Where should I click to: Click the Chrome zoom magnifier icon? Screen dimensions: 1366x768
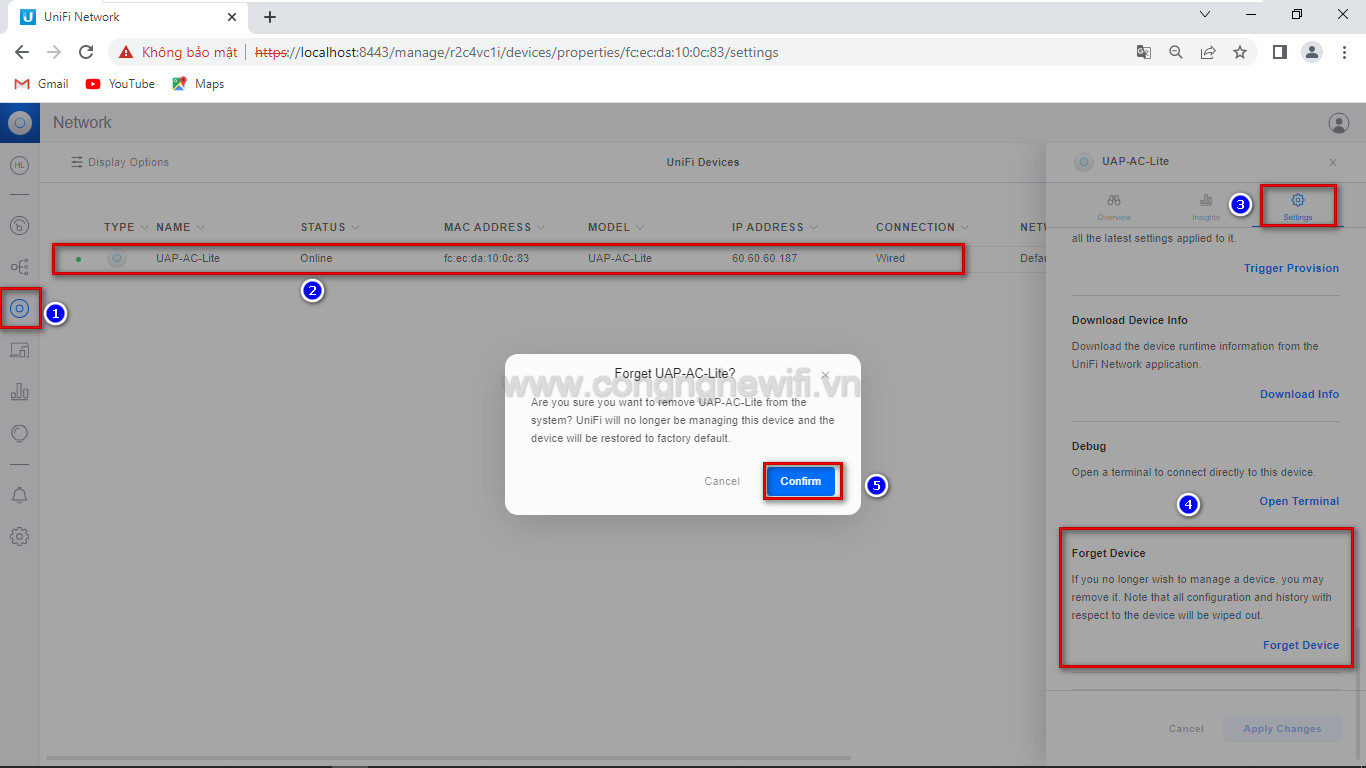point(1176,52)
